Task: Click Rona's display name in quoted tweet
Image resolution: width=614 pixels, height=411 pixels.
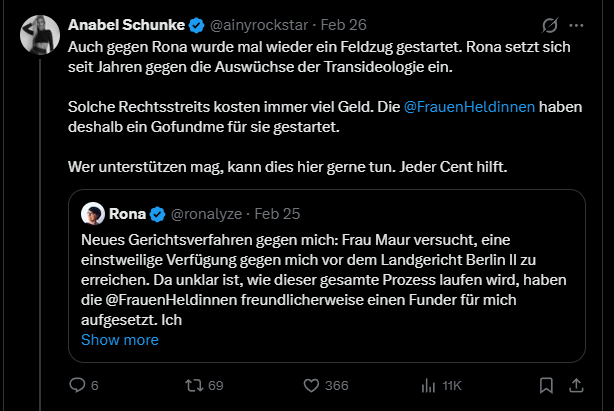Action: [127, 213]
